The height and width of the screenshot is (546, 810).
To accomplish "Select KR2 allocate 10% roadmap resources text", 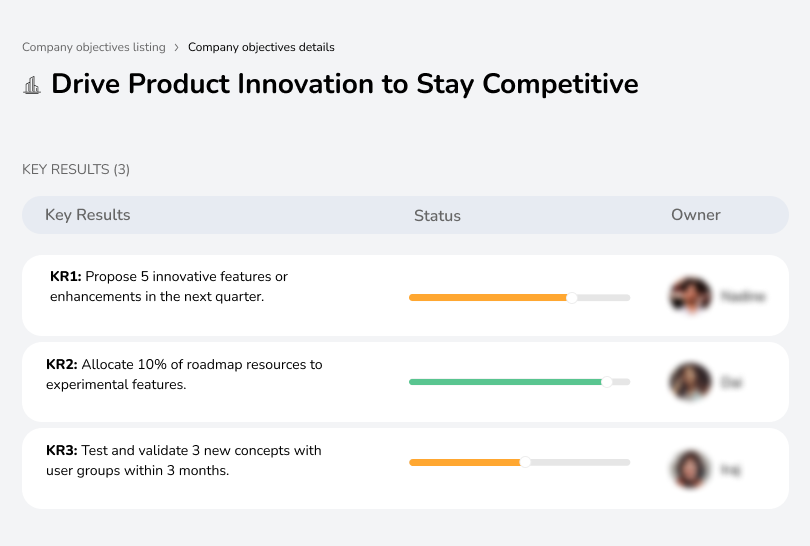I will pyautogui.click(x=184, y=374).
